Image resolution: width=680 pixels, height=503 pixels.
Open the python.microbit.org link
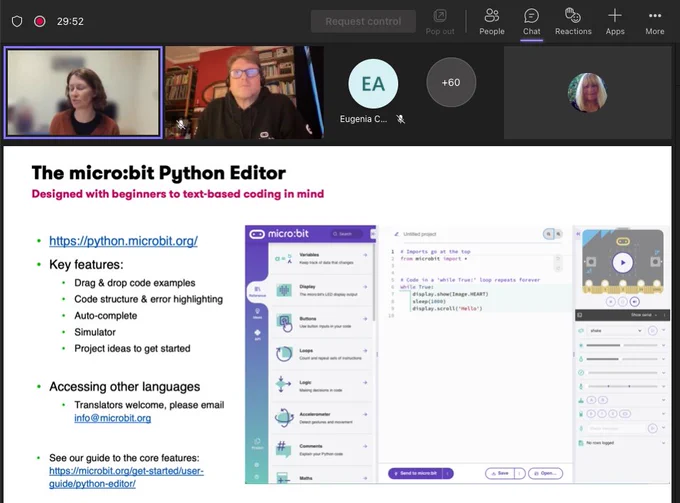click(x=123, y=241)
